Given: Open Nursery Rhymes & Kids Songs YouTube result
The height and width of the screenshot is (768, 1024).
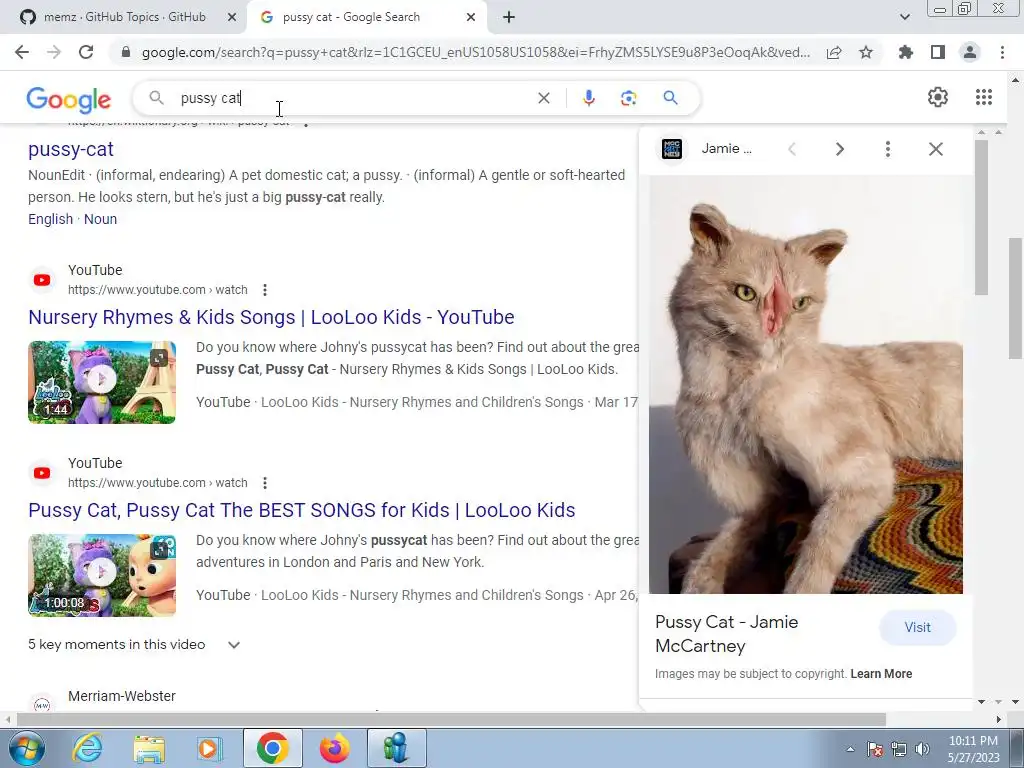Looking at the screenshot, I should coord(271,317).
